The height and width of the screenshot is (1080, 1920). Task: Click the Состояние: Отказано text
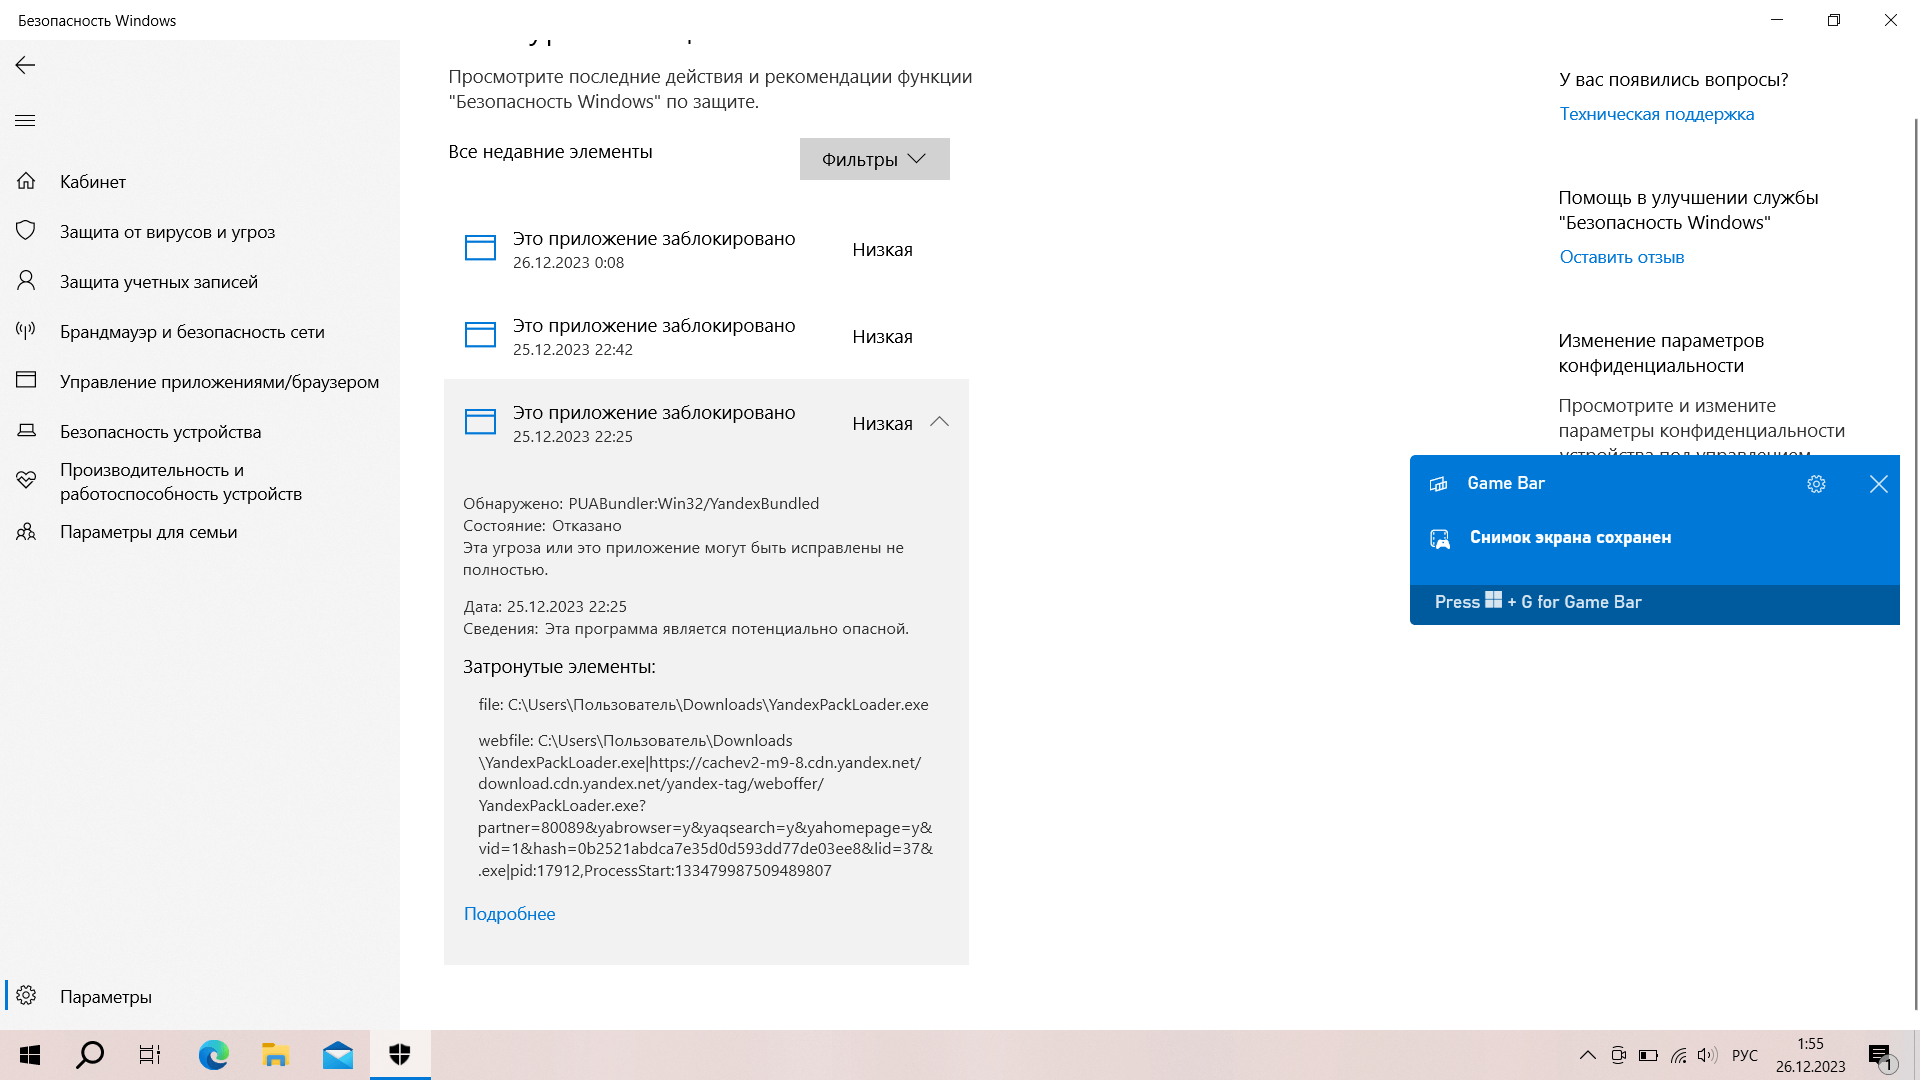tap(542, 525)
